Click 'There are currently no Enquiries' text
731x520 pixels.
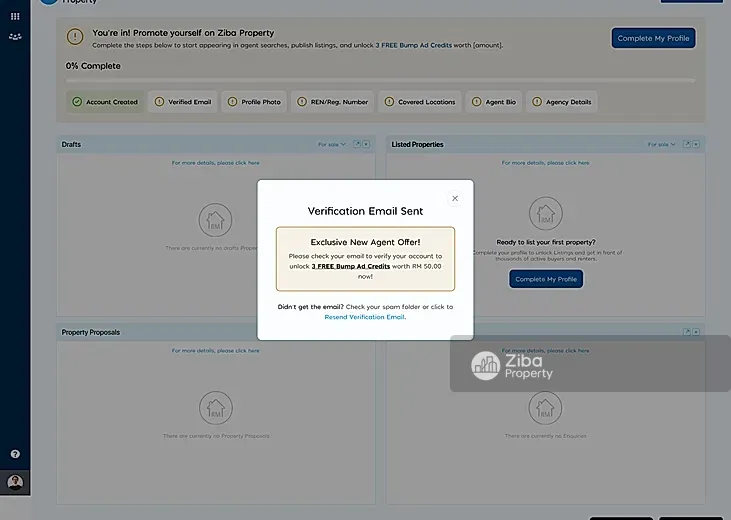point(545,436)
